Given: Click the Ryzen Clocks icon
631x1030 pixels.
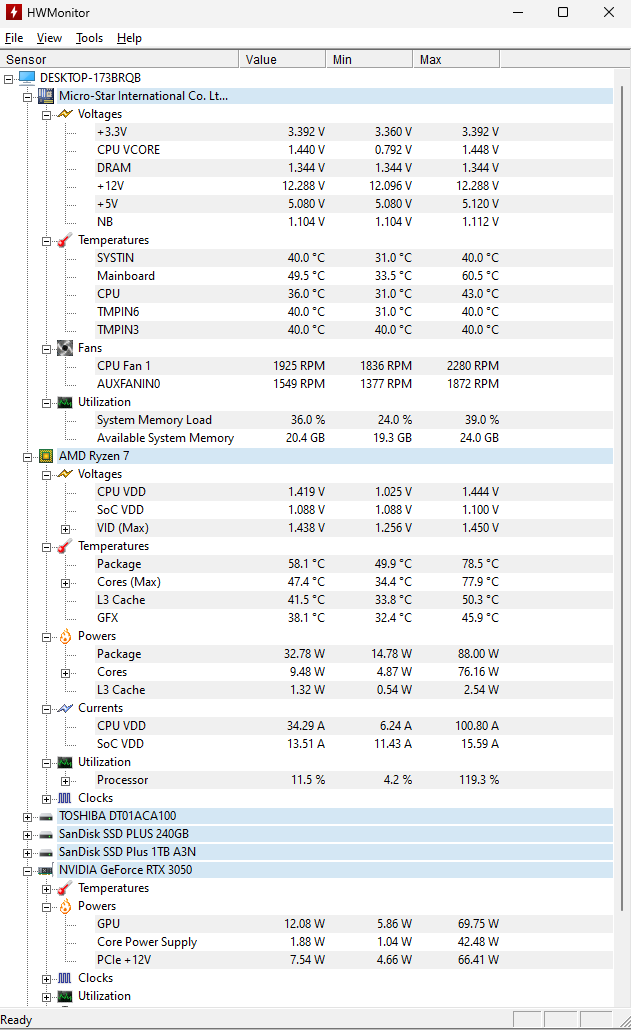Looking at the screenshot, I should click(65, 798).
